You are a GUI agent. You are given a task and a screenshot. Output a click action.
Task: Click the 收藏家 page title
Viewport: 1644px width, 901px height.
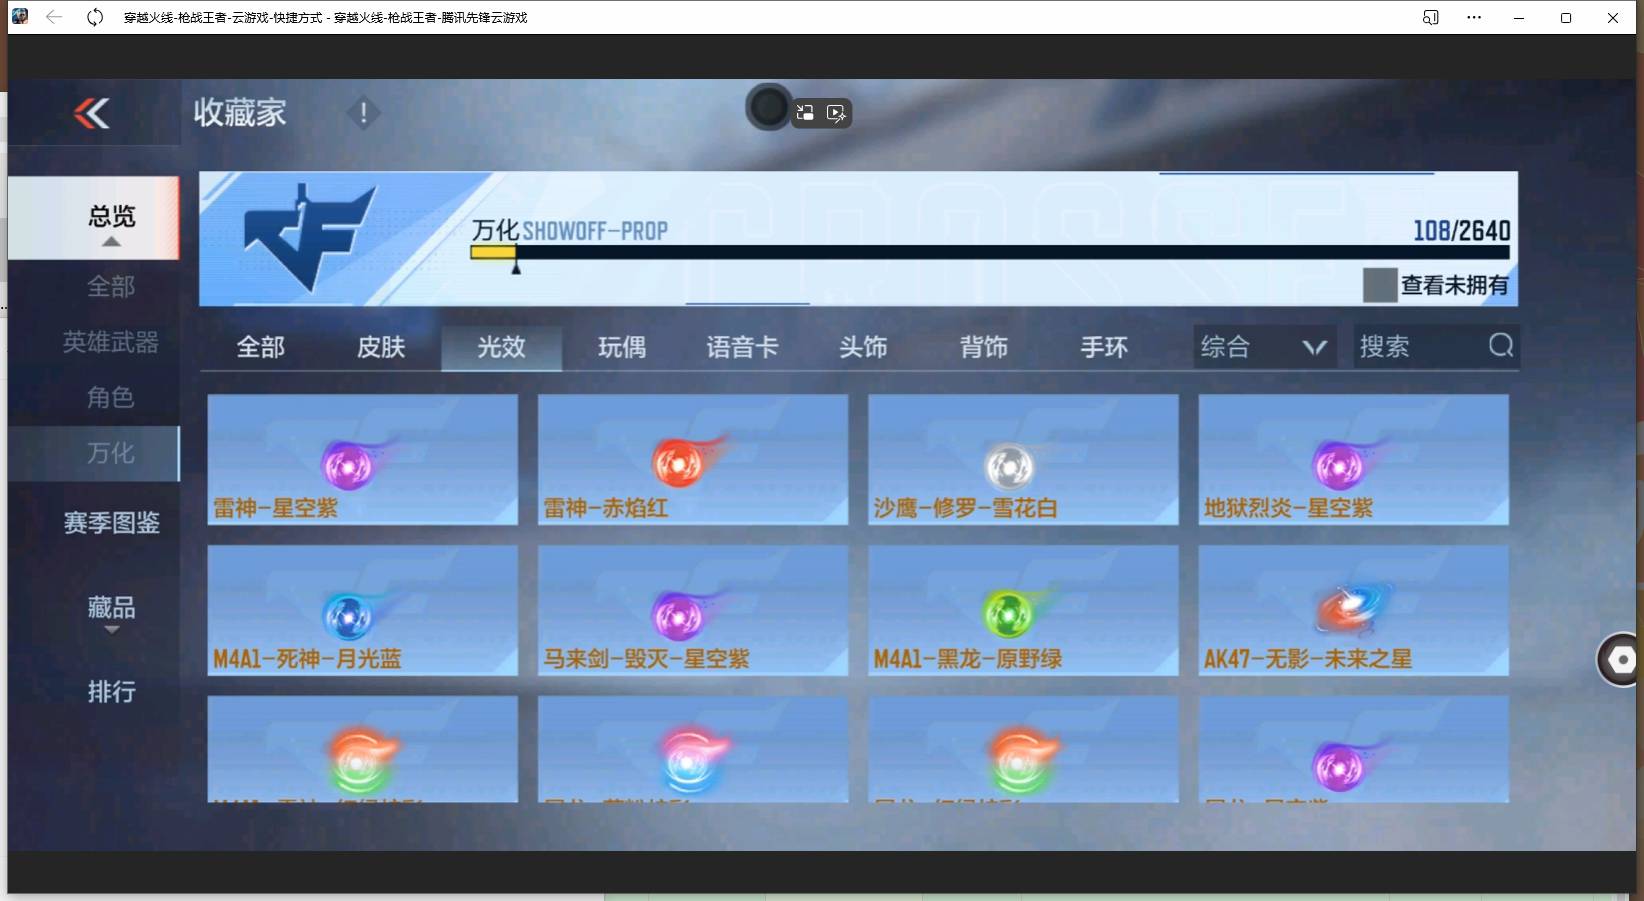click(240, 113)
